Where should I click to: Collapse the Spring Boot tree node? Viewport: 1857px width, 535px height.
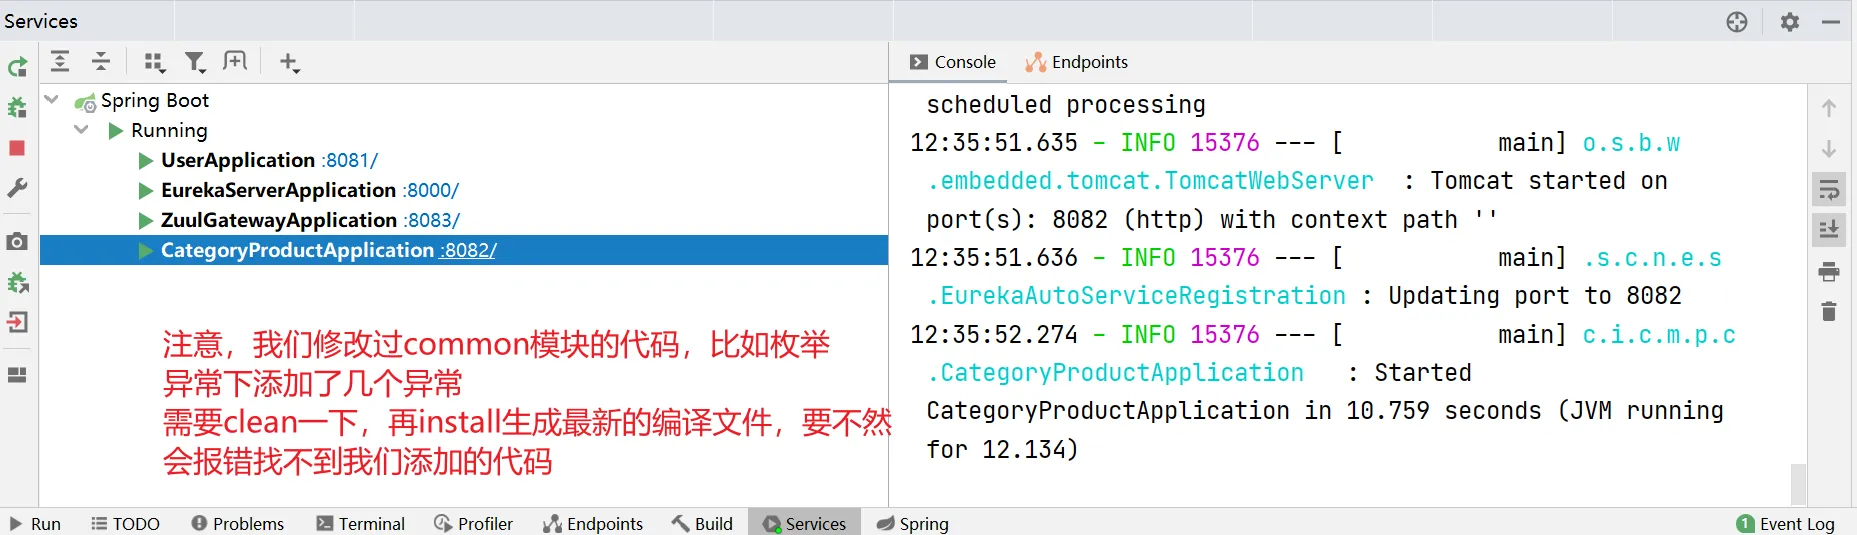point(52,100)
